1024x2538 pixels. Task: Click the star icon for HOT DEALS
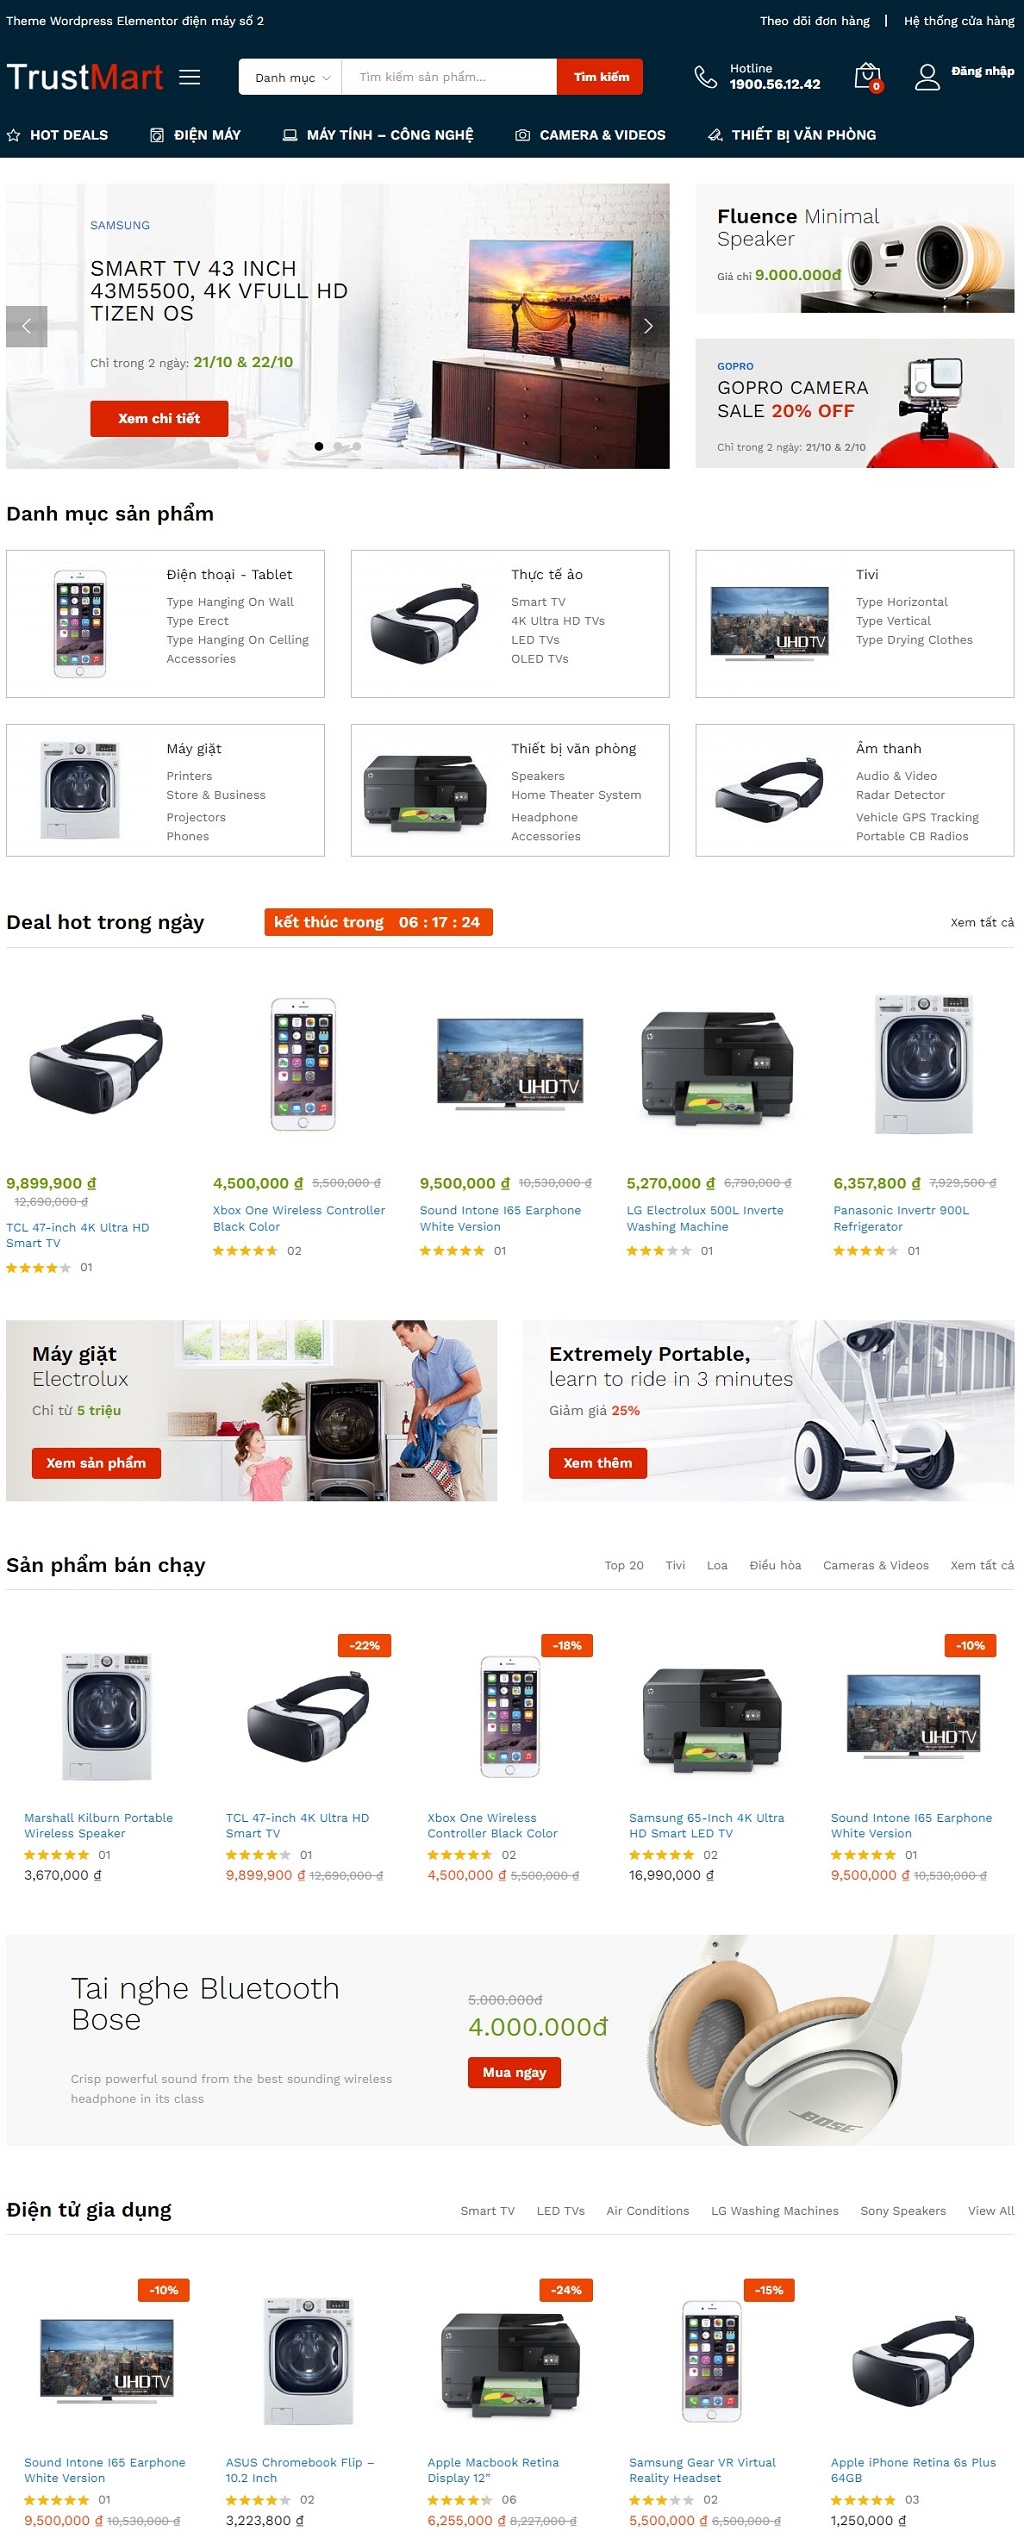[14, 135]
